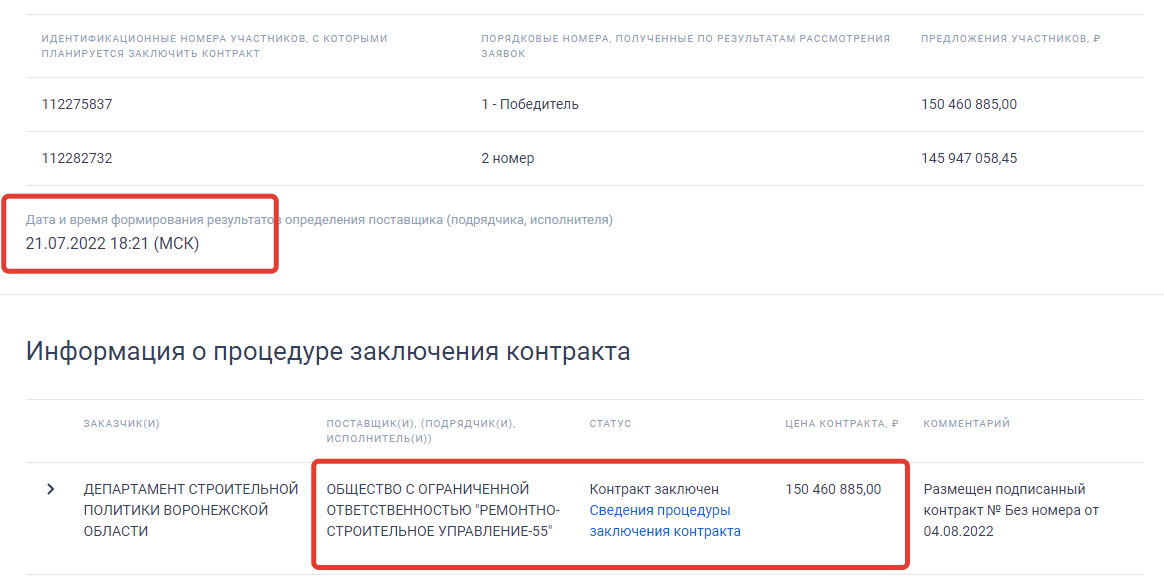This screenshot has width=1164, height=586.
Task: Click the participant offer 145 947 058,45
Action: click(x=968, y=158)
